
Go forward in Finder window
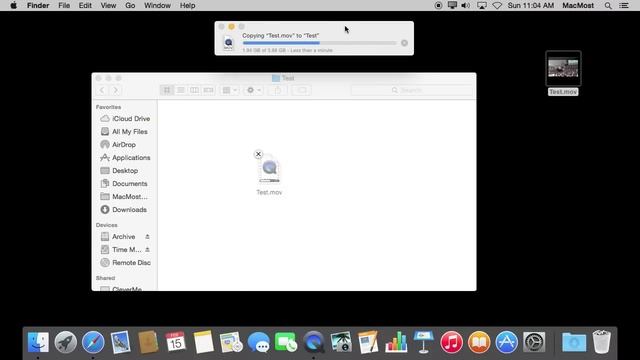pos(116,90)
